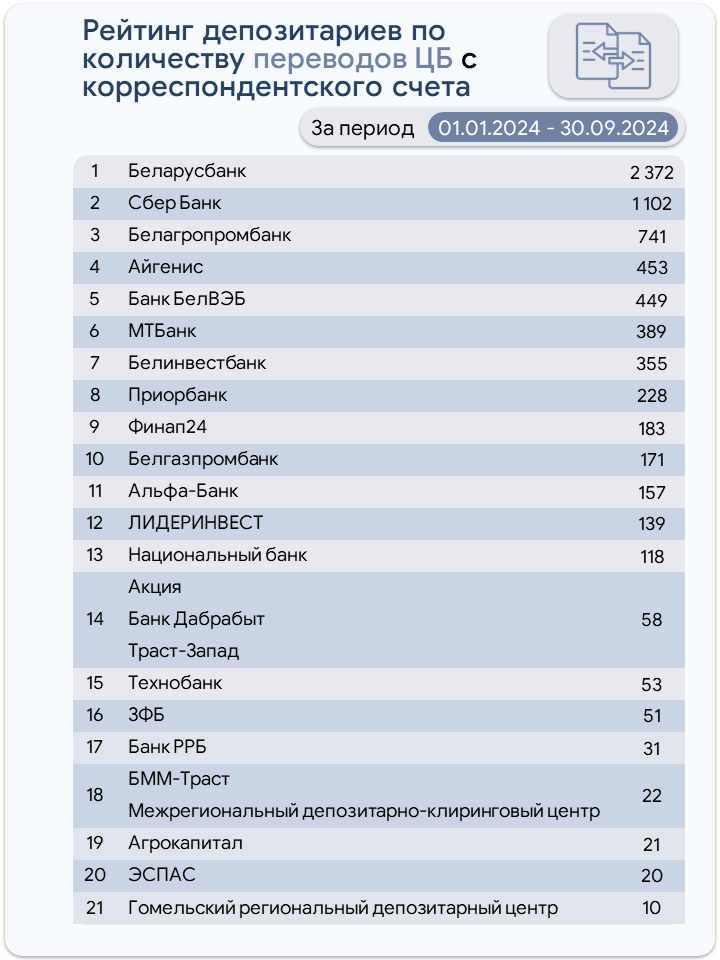The image size is (720, 960).
Task: Select 'ЭСПАС' entry
Action: [x=162, y=875]
